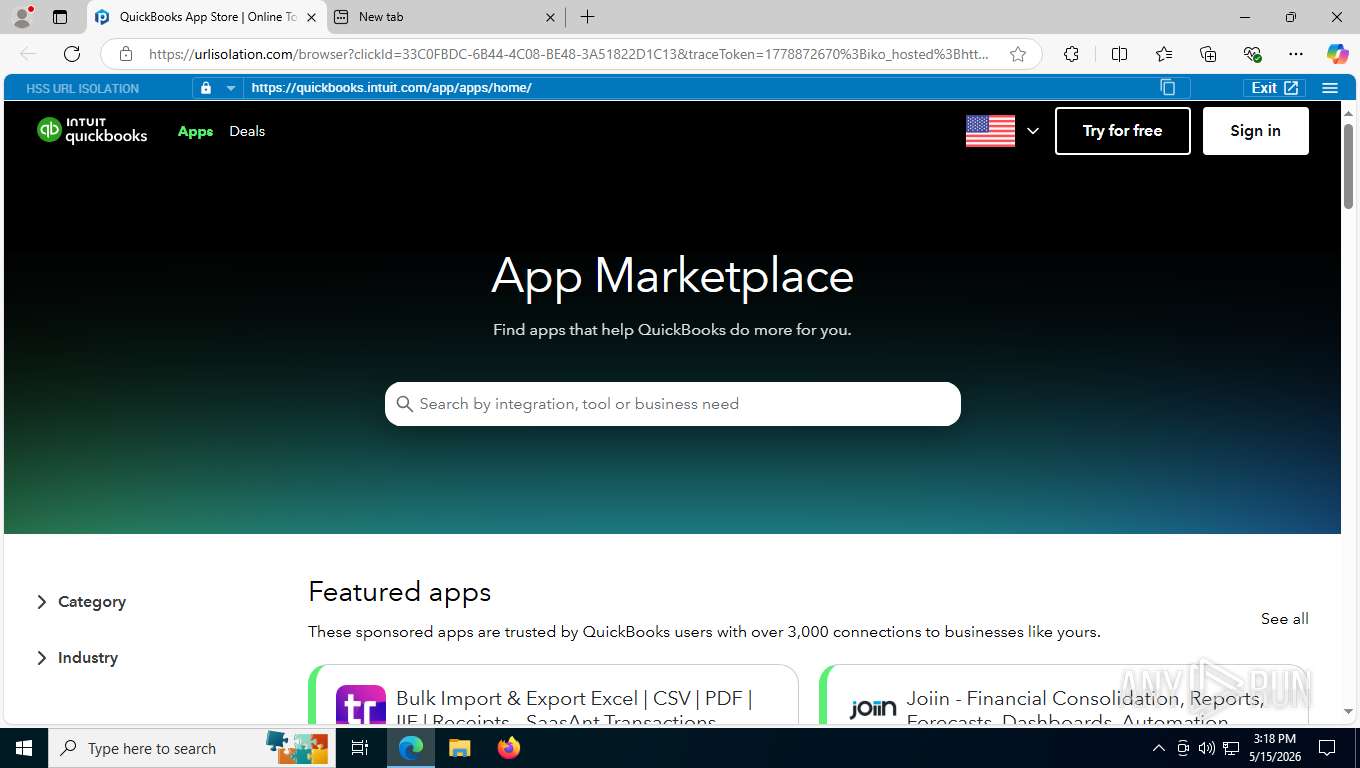Open Bulk Import & Export Excel app title

pyautogui.click(x=574, y=708)
